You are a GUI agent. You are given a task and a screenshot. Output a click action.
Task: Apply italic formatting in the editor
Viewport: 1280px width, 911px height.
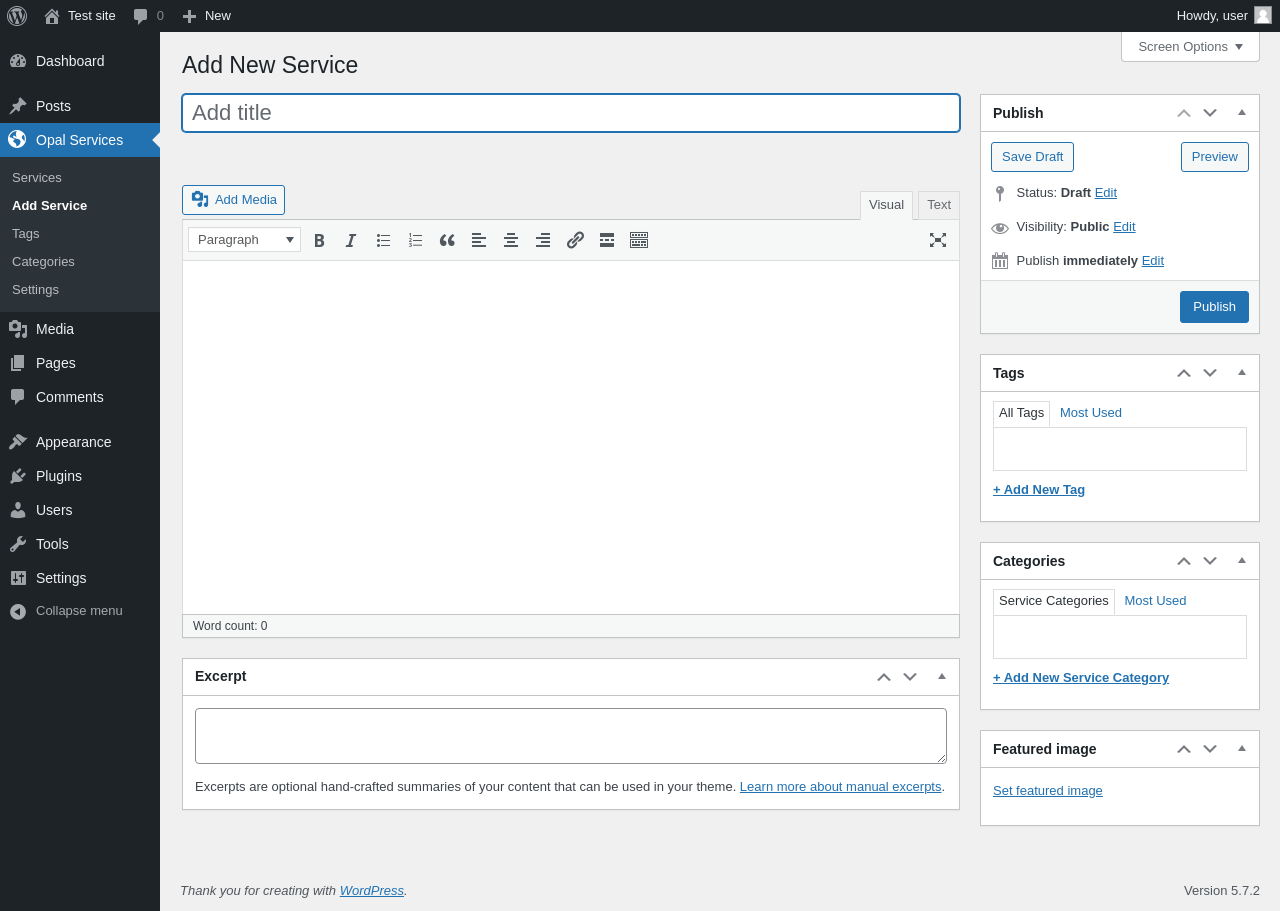click(x=351, y=240)
